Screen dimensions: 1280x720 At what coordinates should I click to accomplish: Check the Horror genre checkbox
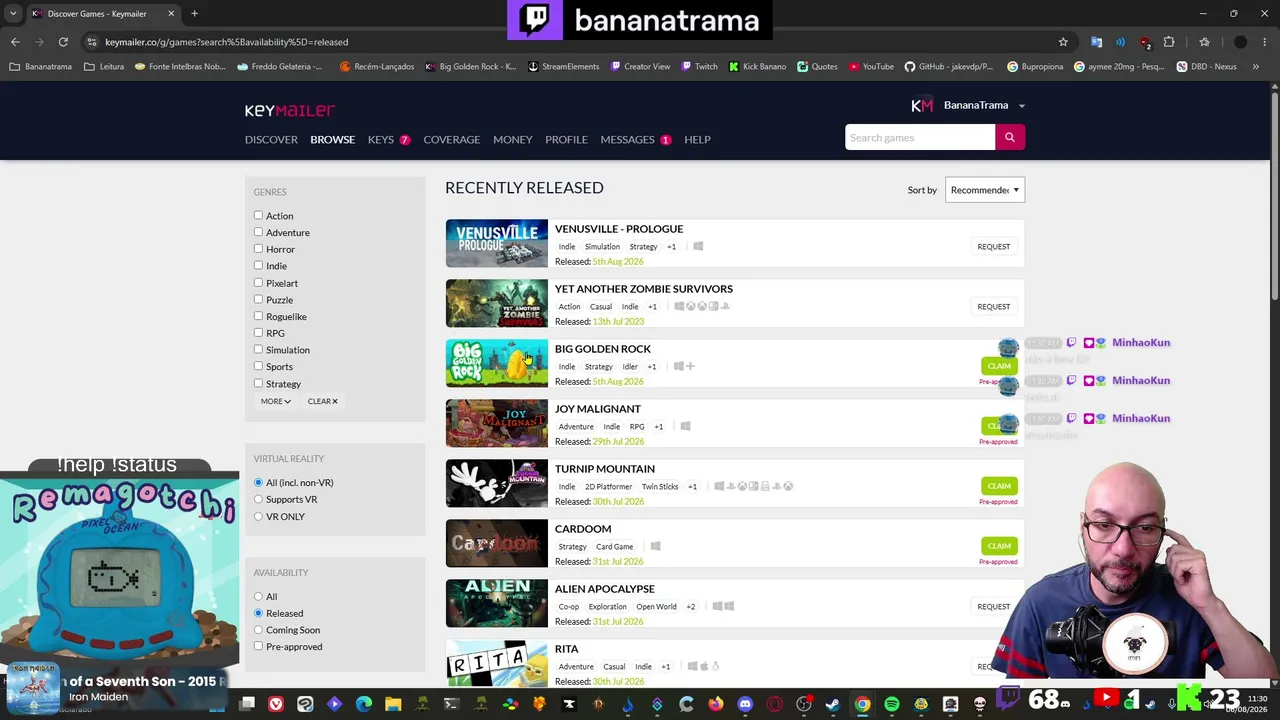258,249
